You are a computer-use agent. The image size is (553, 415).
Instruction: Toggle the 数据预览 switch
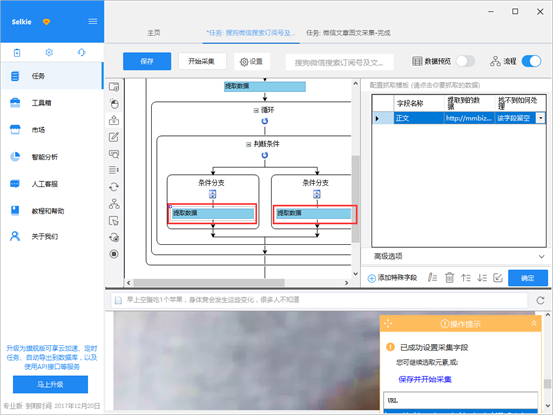[x=465, y=61]
